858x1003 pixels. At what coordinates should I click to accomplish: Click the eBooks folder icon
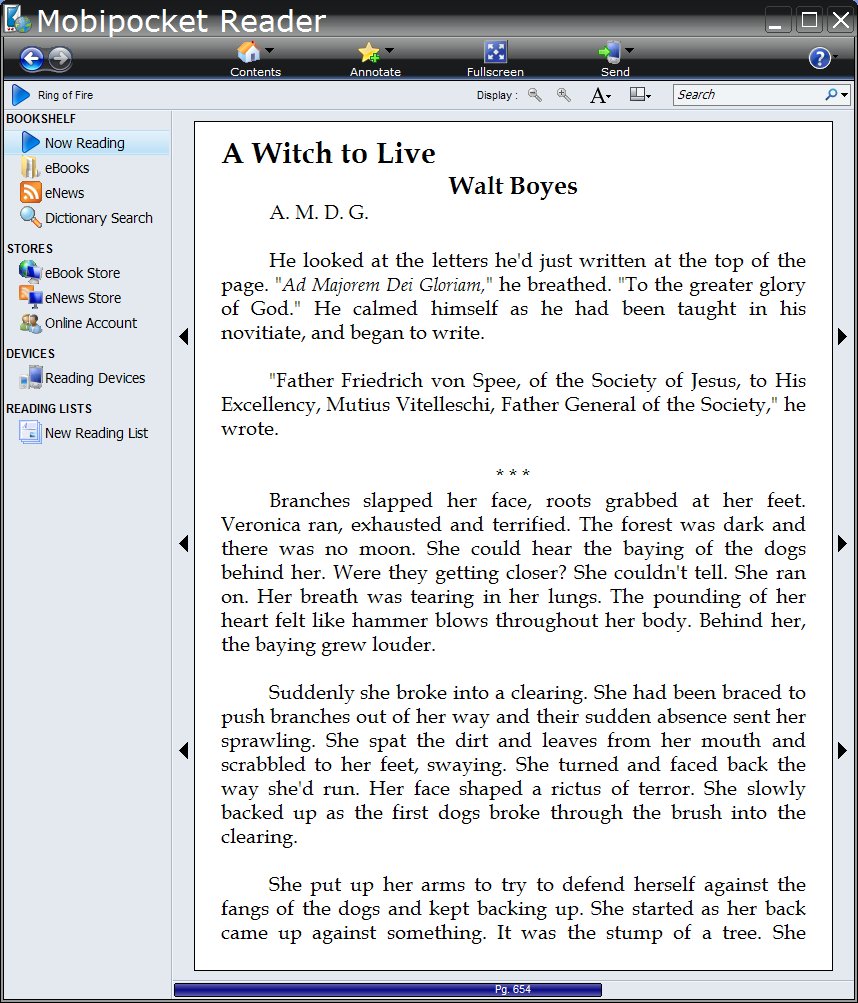click(30, 168)
